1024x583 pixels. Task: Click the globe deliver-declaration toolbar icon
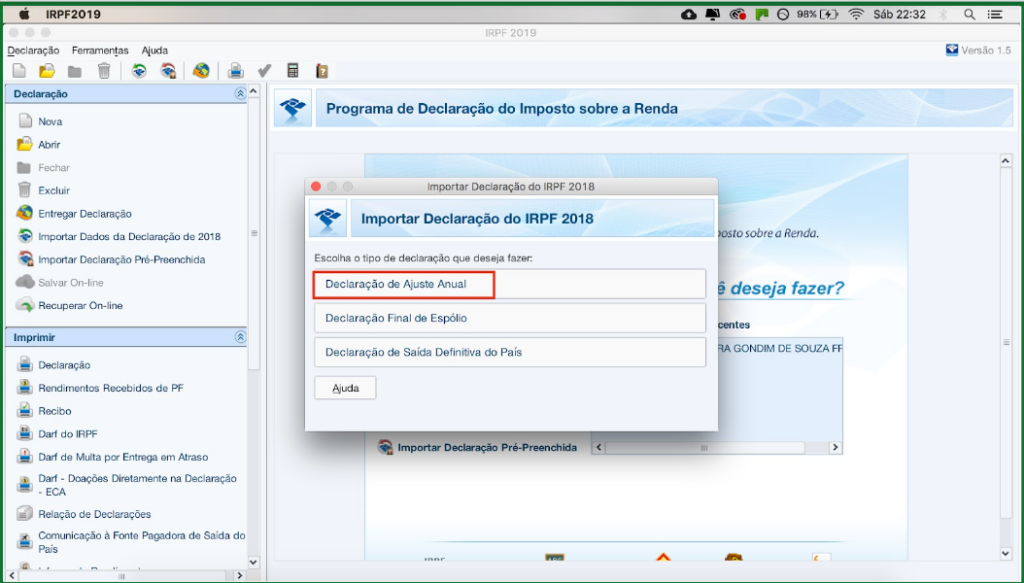201,71
